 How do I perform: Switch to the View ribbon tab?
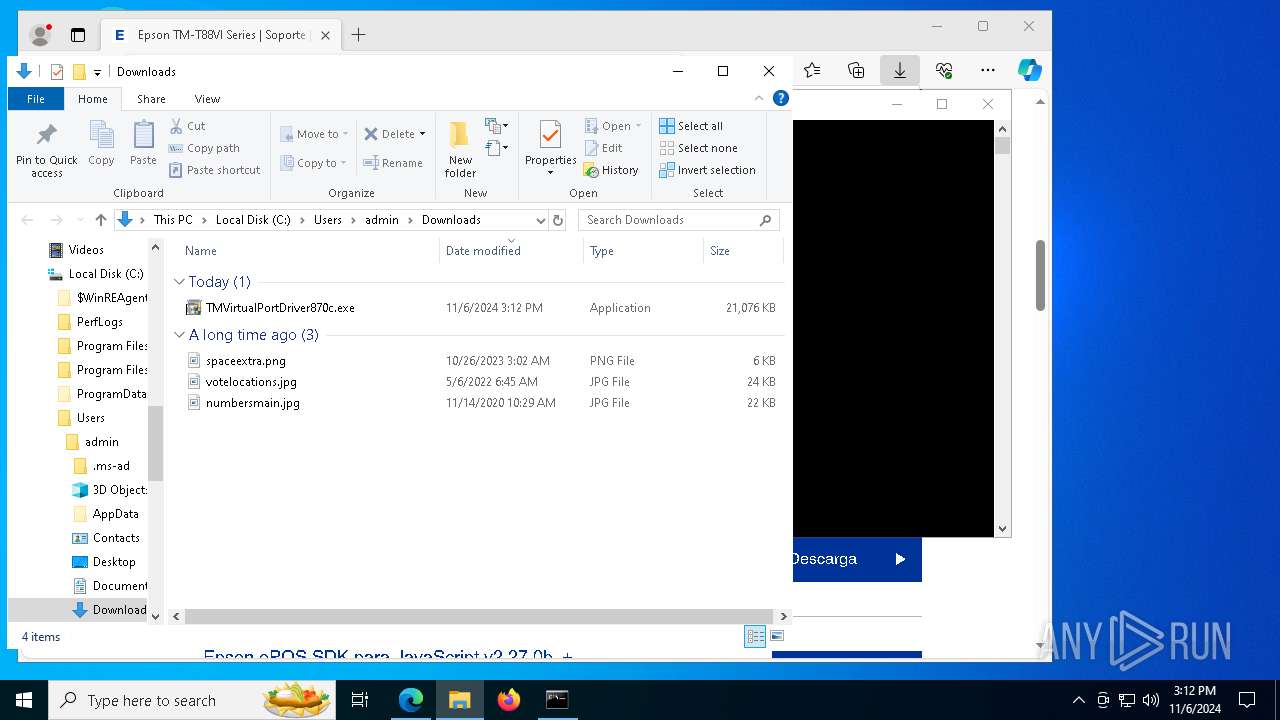tap(207, 99)
